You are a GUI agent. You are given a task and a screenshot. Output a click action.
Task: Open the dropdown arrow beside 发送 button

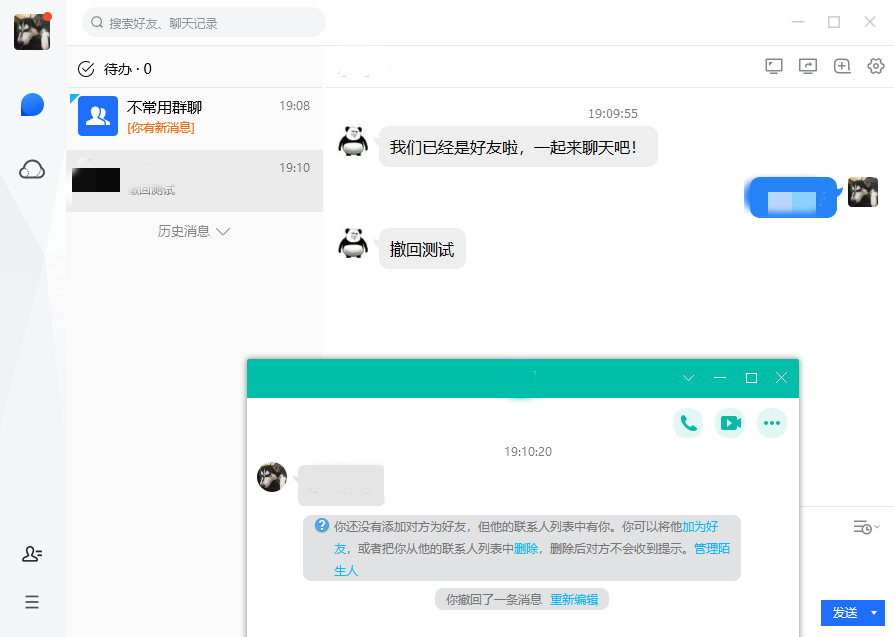[x=876, y=613]
